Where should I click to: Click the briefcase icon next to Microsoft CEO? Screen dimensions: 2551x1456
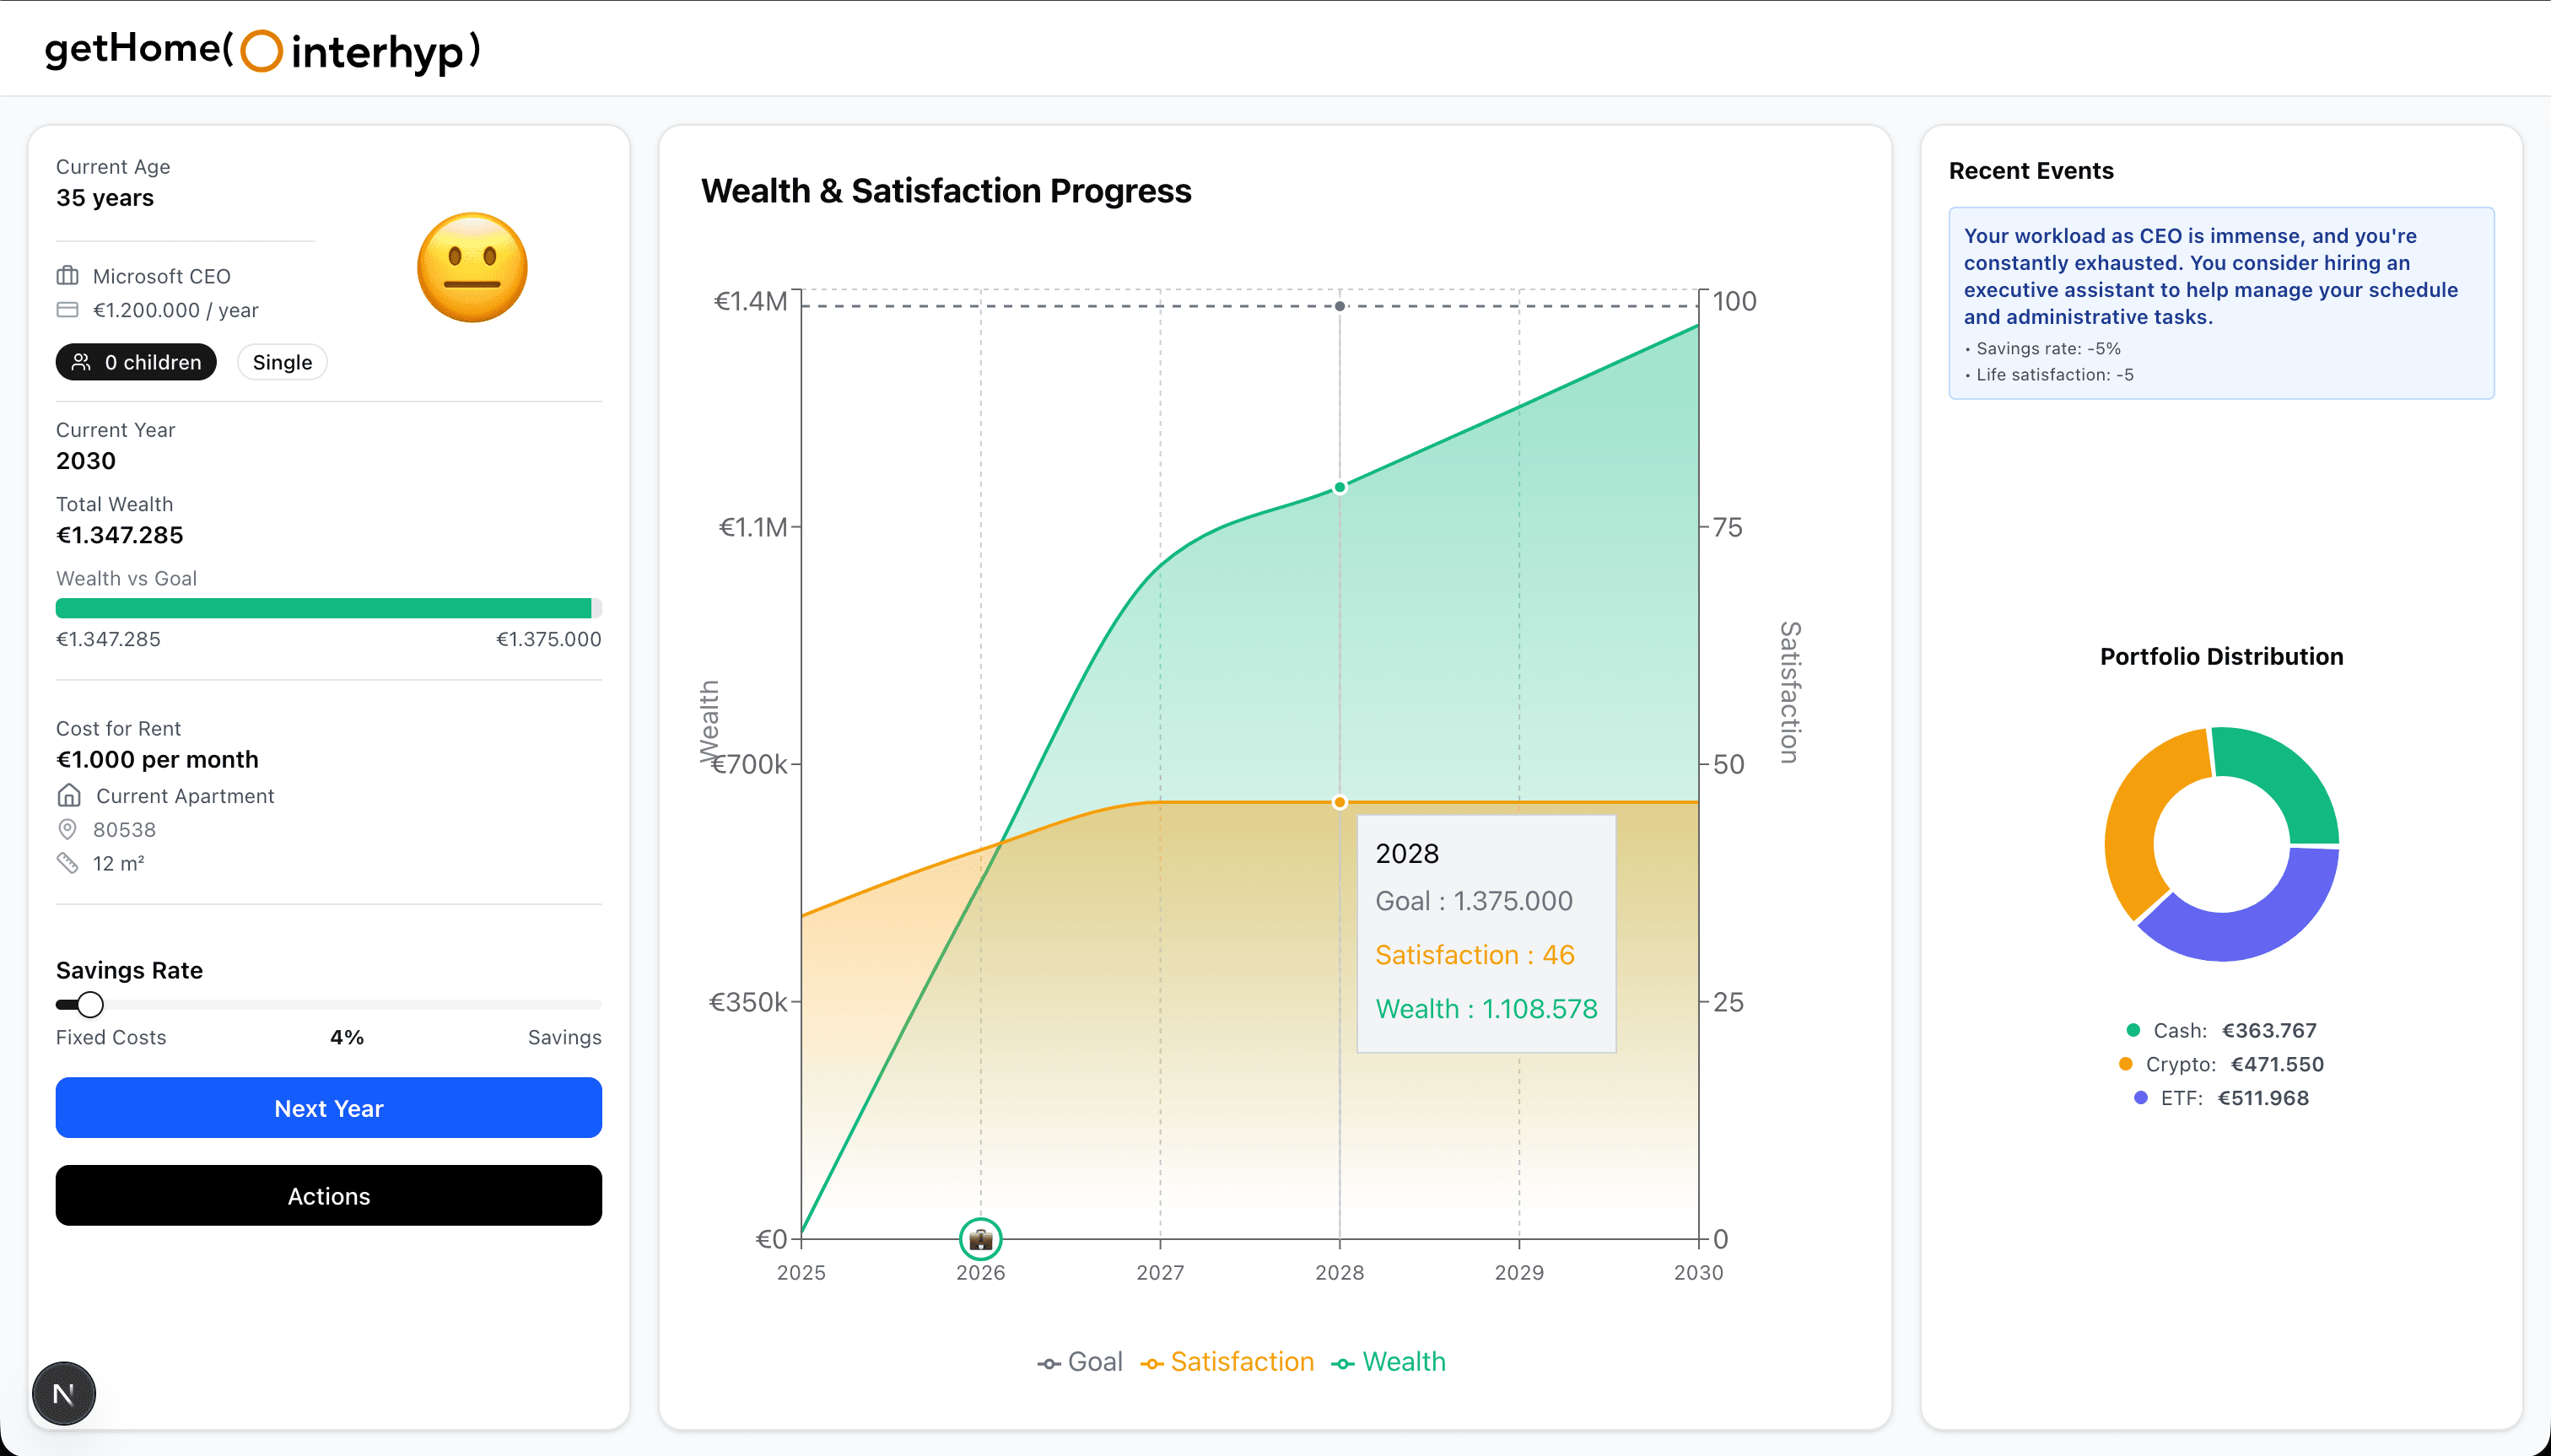click(x=67, y=276)
